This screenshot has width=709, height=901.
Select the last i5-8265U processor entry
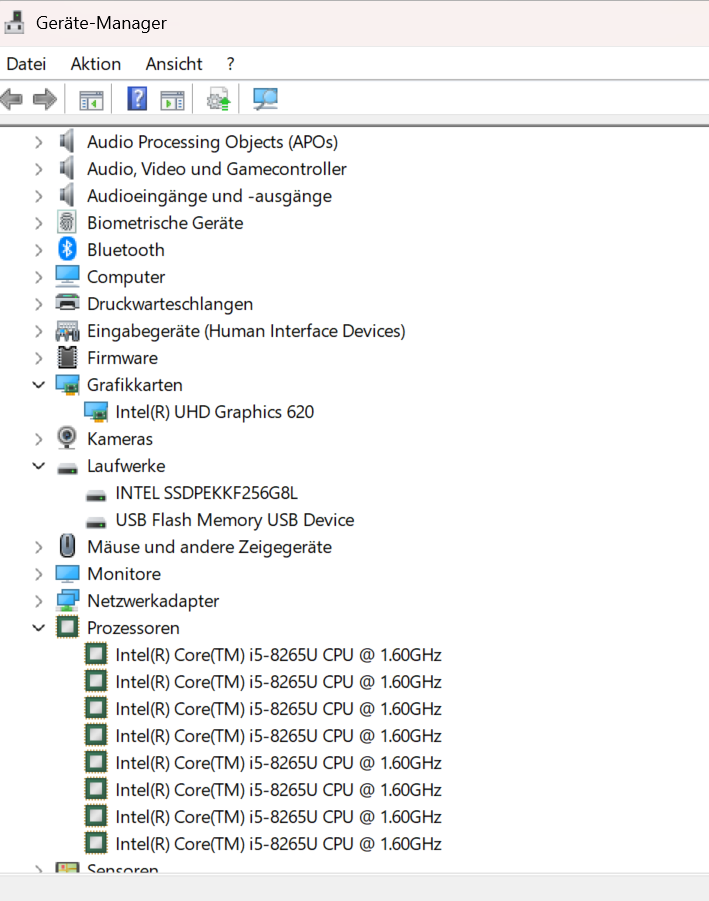pos(279,844)
